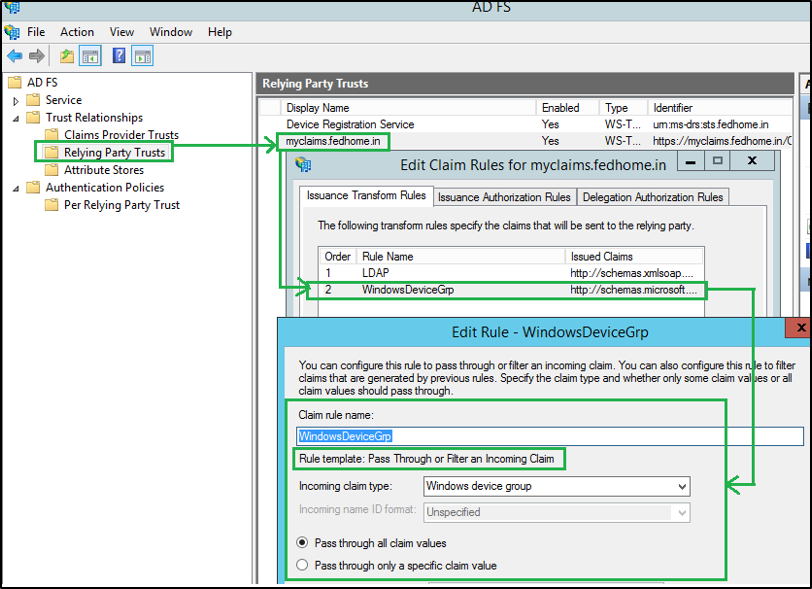Open the Action menu
This screenshot has height=589, width=812.
(77, 31)
